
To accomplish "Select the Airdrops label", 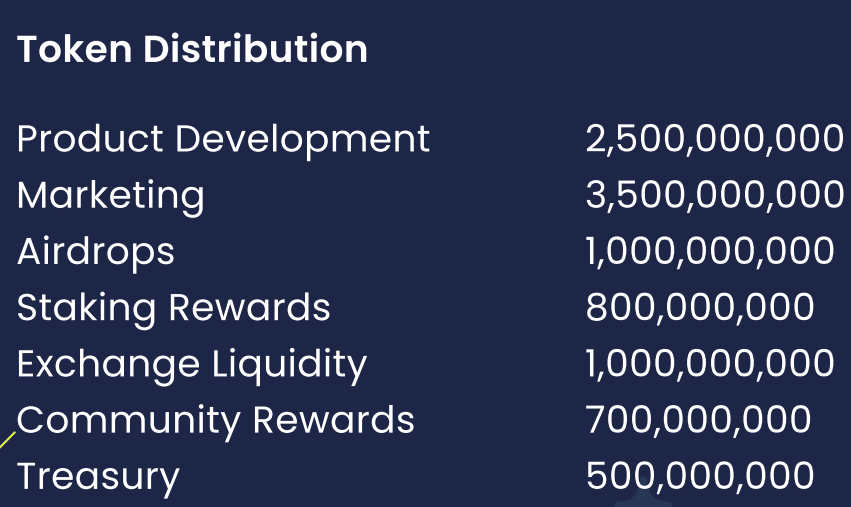I will (x=96, y=252).
